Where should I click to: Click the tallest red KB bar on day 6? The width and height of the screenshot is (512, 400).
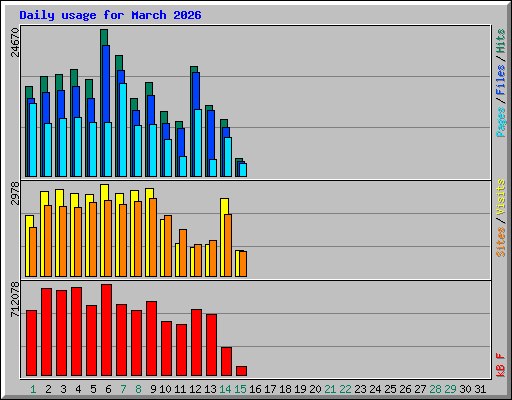click(x=106, y=330)
